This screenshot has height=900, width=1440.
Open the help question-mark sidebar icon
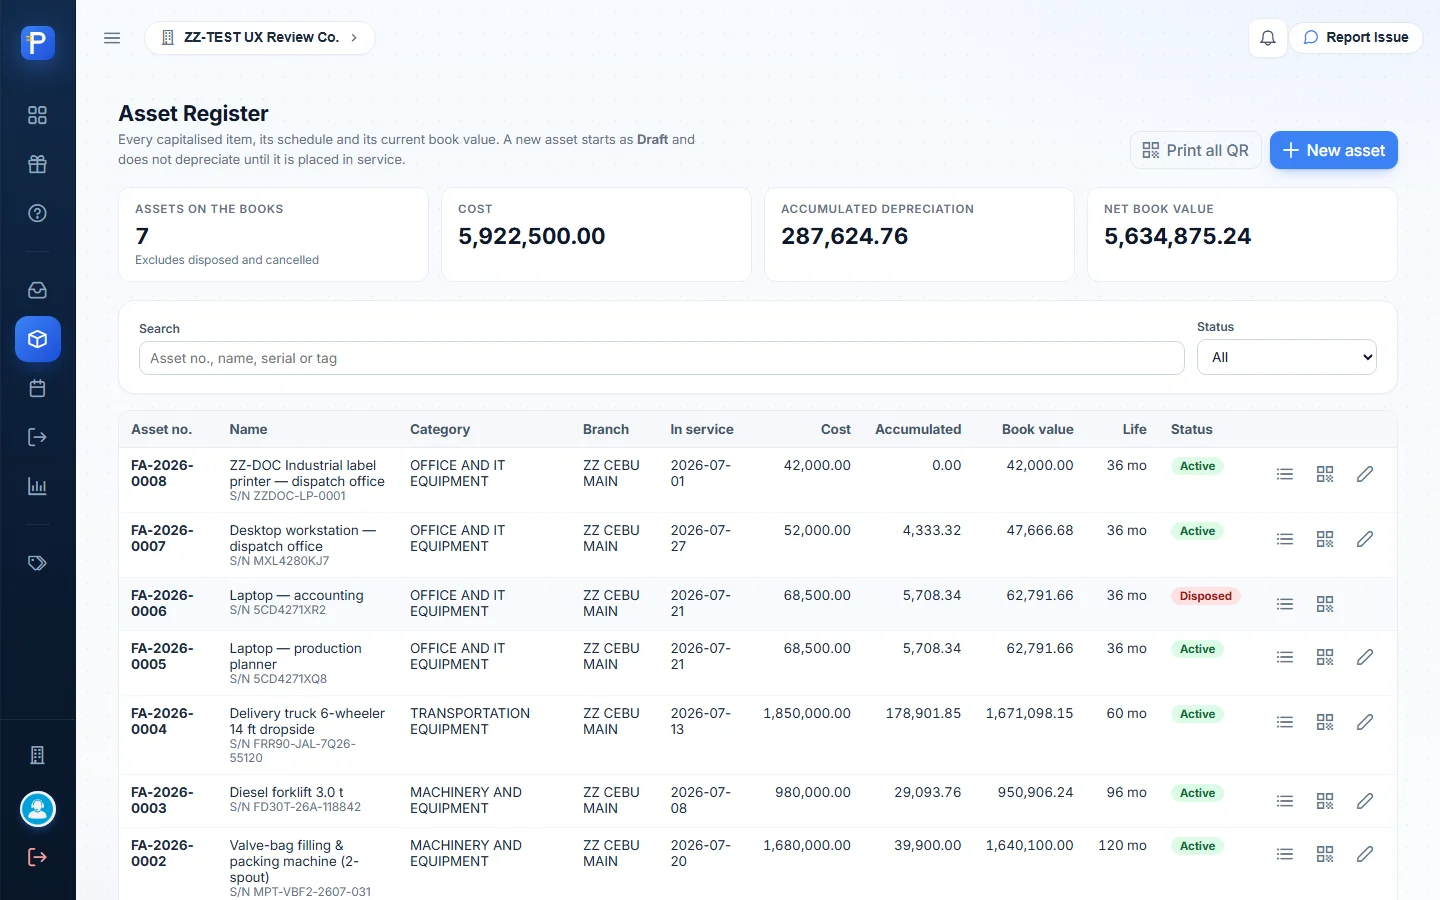[x=37, y=213]
